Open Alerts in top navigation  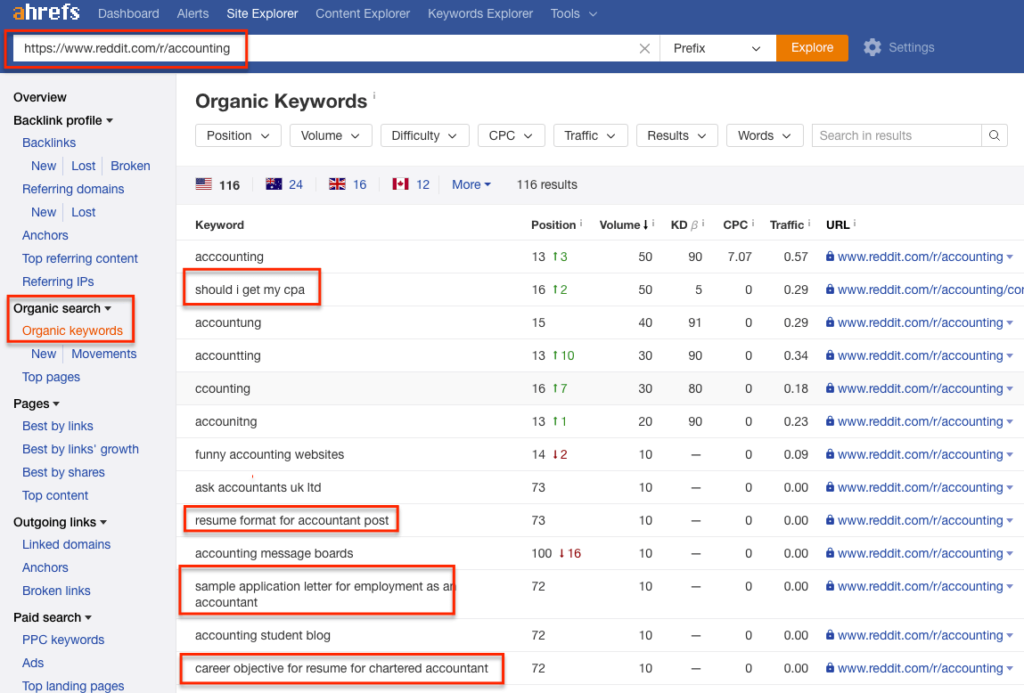193,14
